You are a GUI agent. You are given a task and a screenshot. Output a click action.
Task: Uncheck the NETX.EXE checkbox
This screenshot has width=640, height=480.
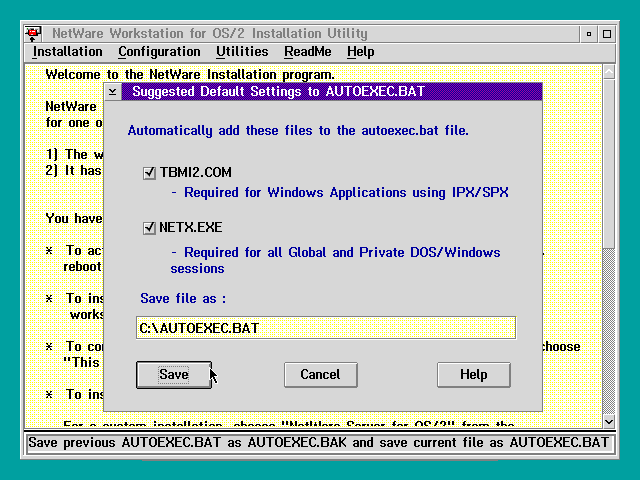149,228
